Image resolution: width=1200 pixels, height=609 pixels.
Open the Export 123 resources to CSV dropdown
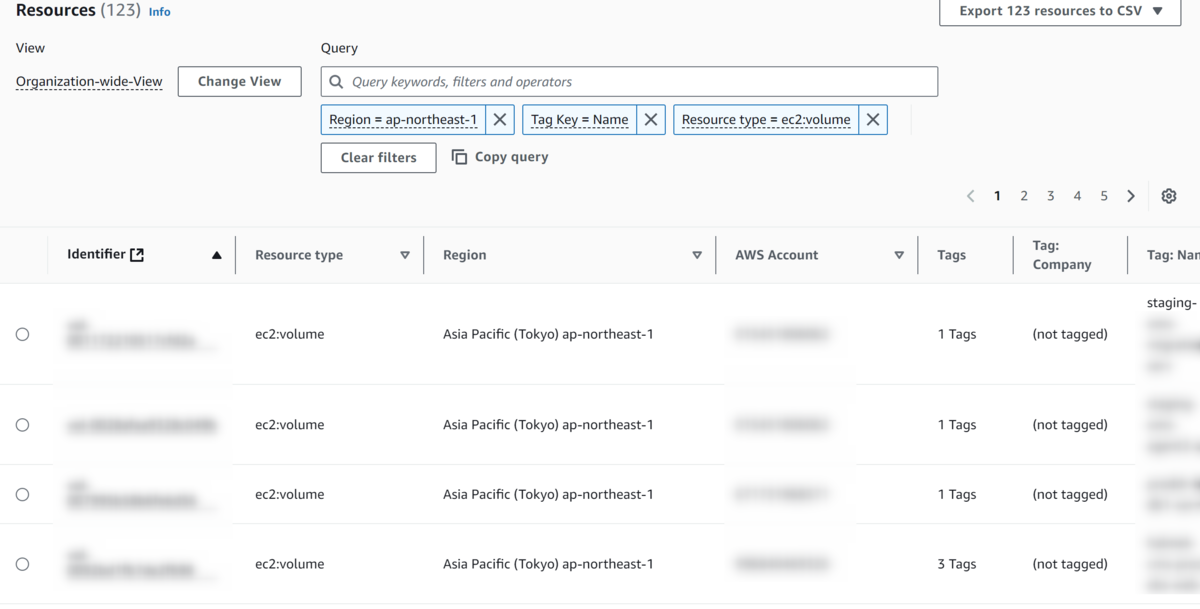1060,12
